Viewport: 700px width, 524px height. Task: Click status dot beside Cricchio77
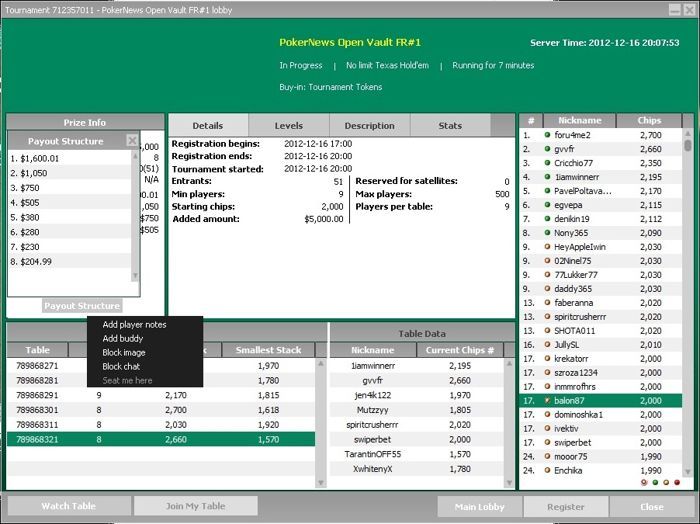coord(547,162)
